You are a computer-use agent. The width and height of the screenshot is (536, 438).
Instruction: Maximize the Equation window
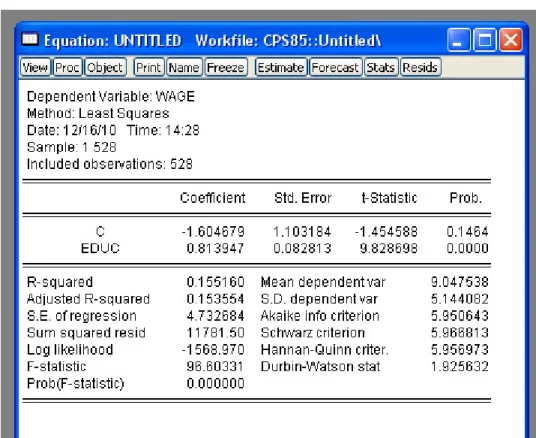[x=484, y=40]
